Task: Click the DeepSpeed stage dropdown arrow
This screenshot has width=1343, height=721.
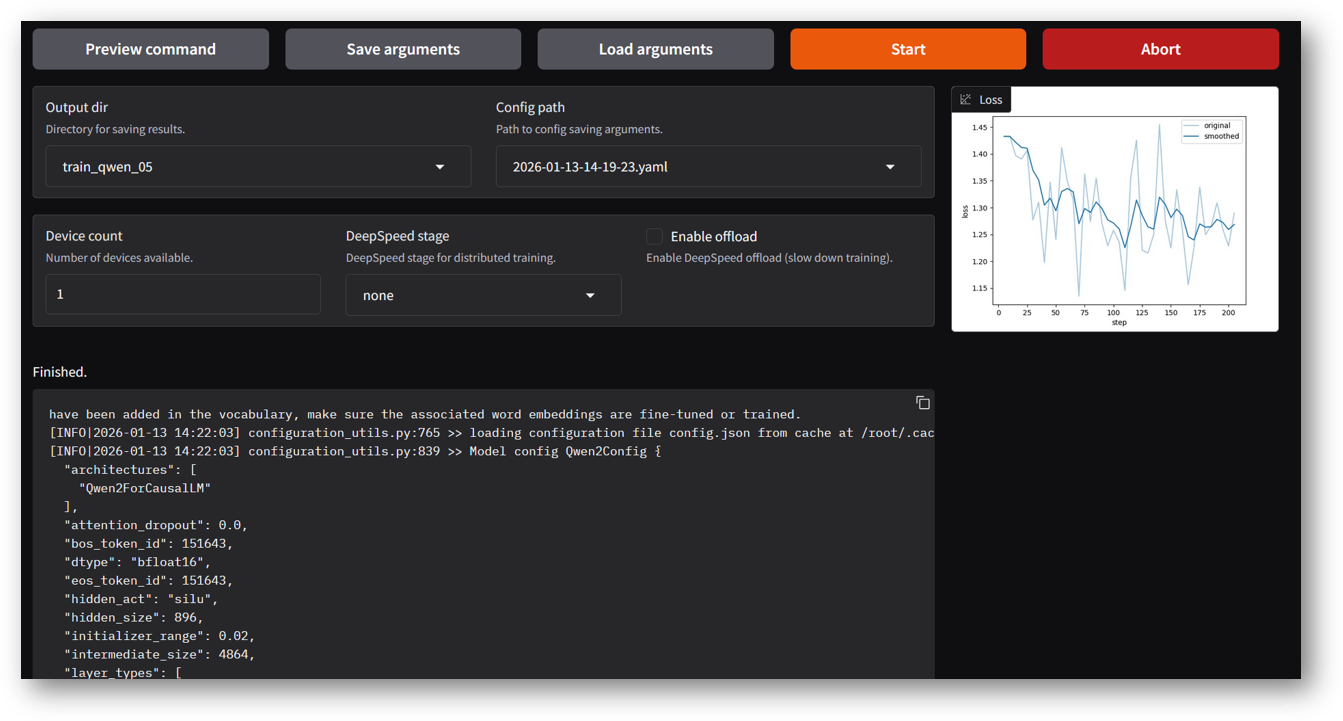Action: pyautogui.click(x=590, y=295)
